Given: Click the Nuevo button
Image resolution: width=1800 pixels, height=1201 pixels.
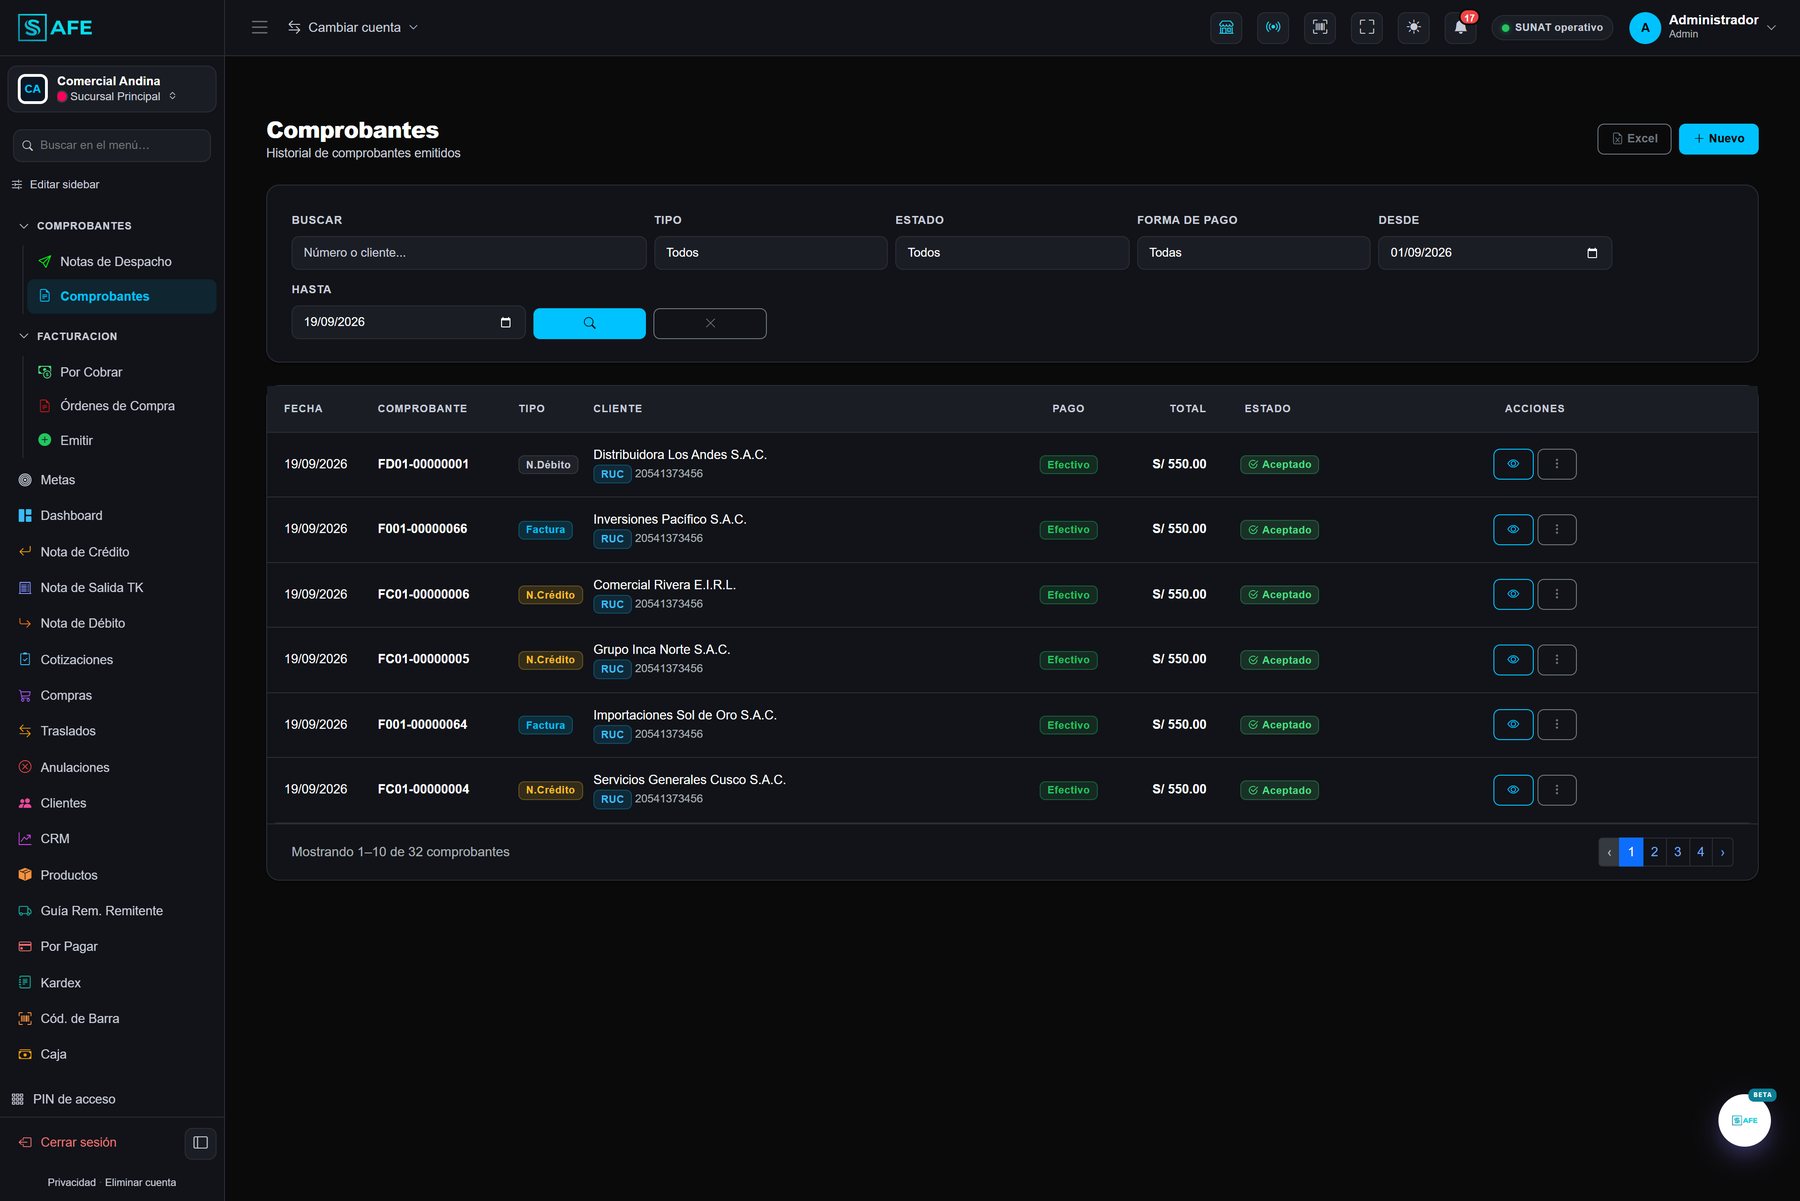Looking at the screenshot, I should [x=1718, y=139].
